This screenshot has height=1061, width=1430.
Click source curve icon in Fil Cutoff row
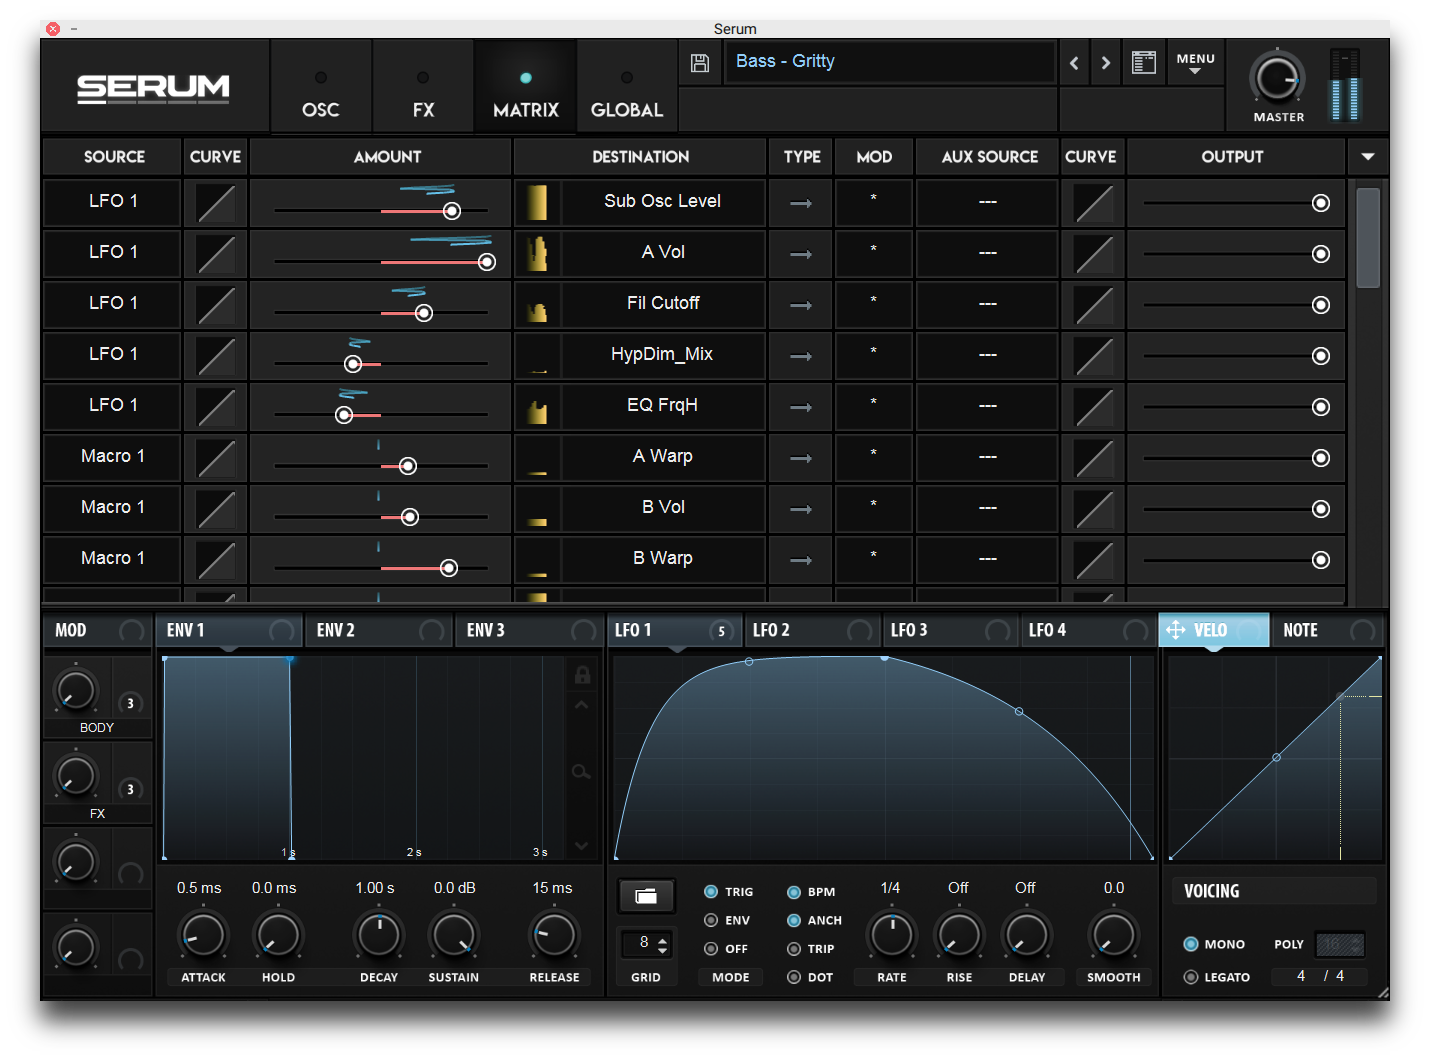[216, 305]
